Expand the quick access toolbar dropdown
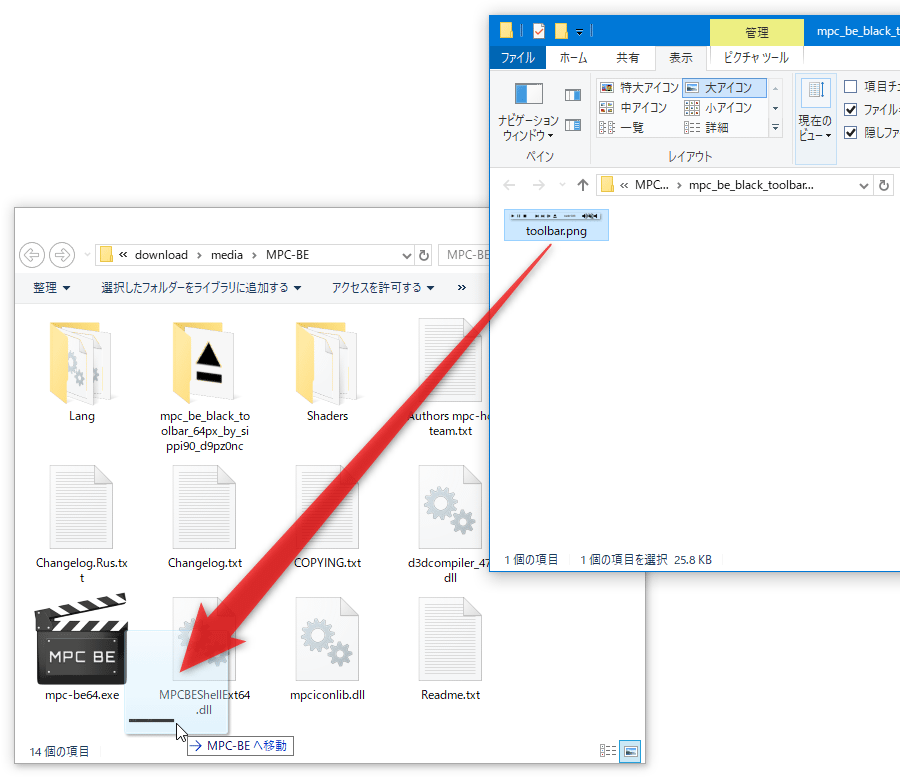 click(x=580, y=32)
